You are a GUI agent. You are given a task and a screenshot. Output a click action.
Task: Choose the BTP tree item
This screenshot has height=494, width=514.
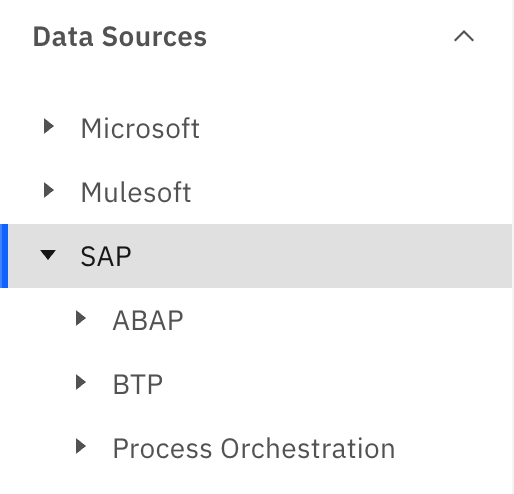[138, 384]
